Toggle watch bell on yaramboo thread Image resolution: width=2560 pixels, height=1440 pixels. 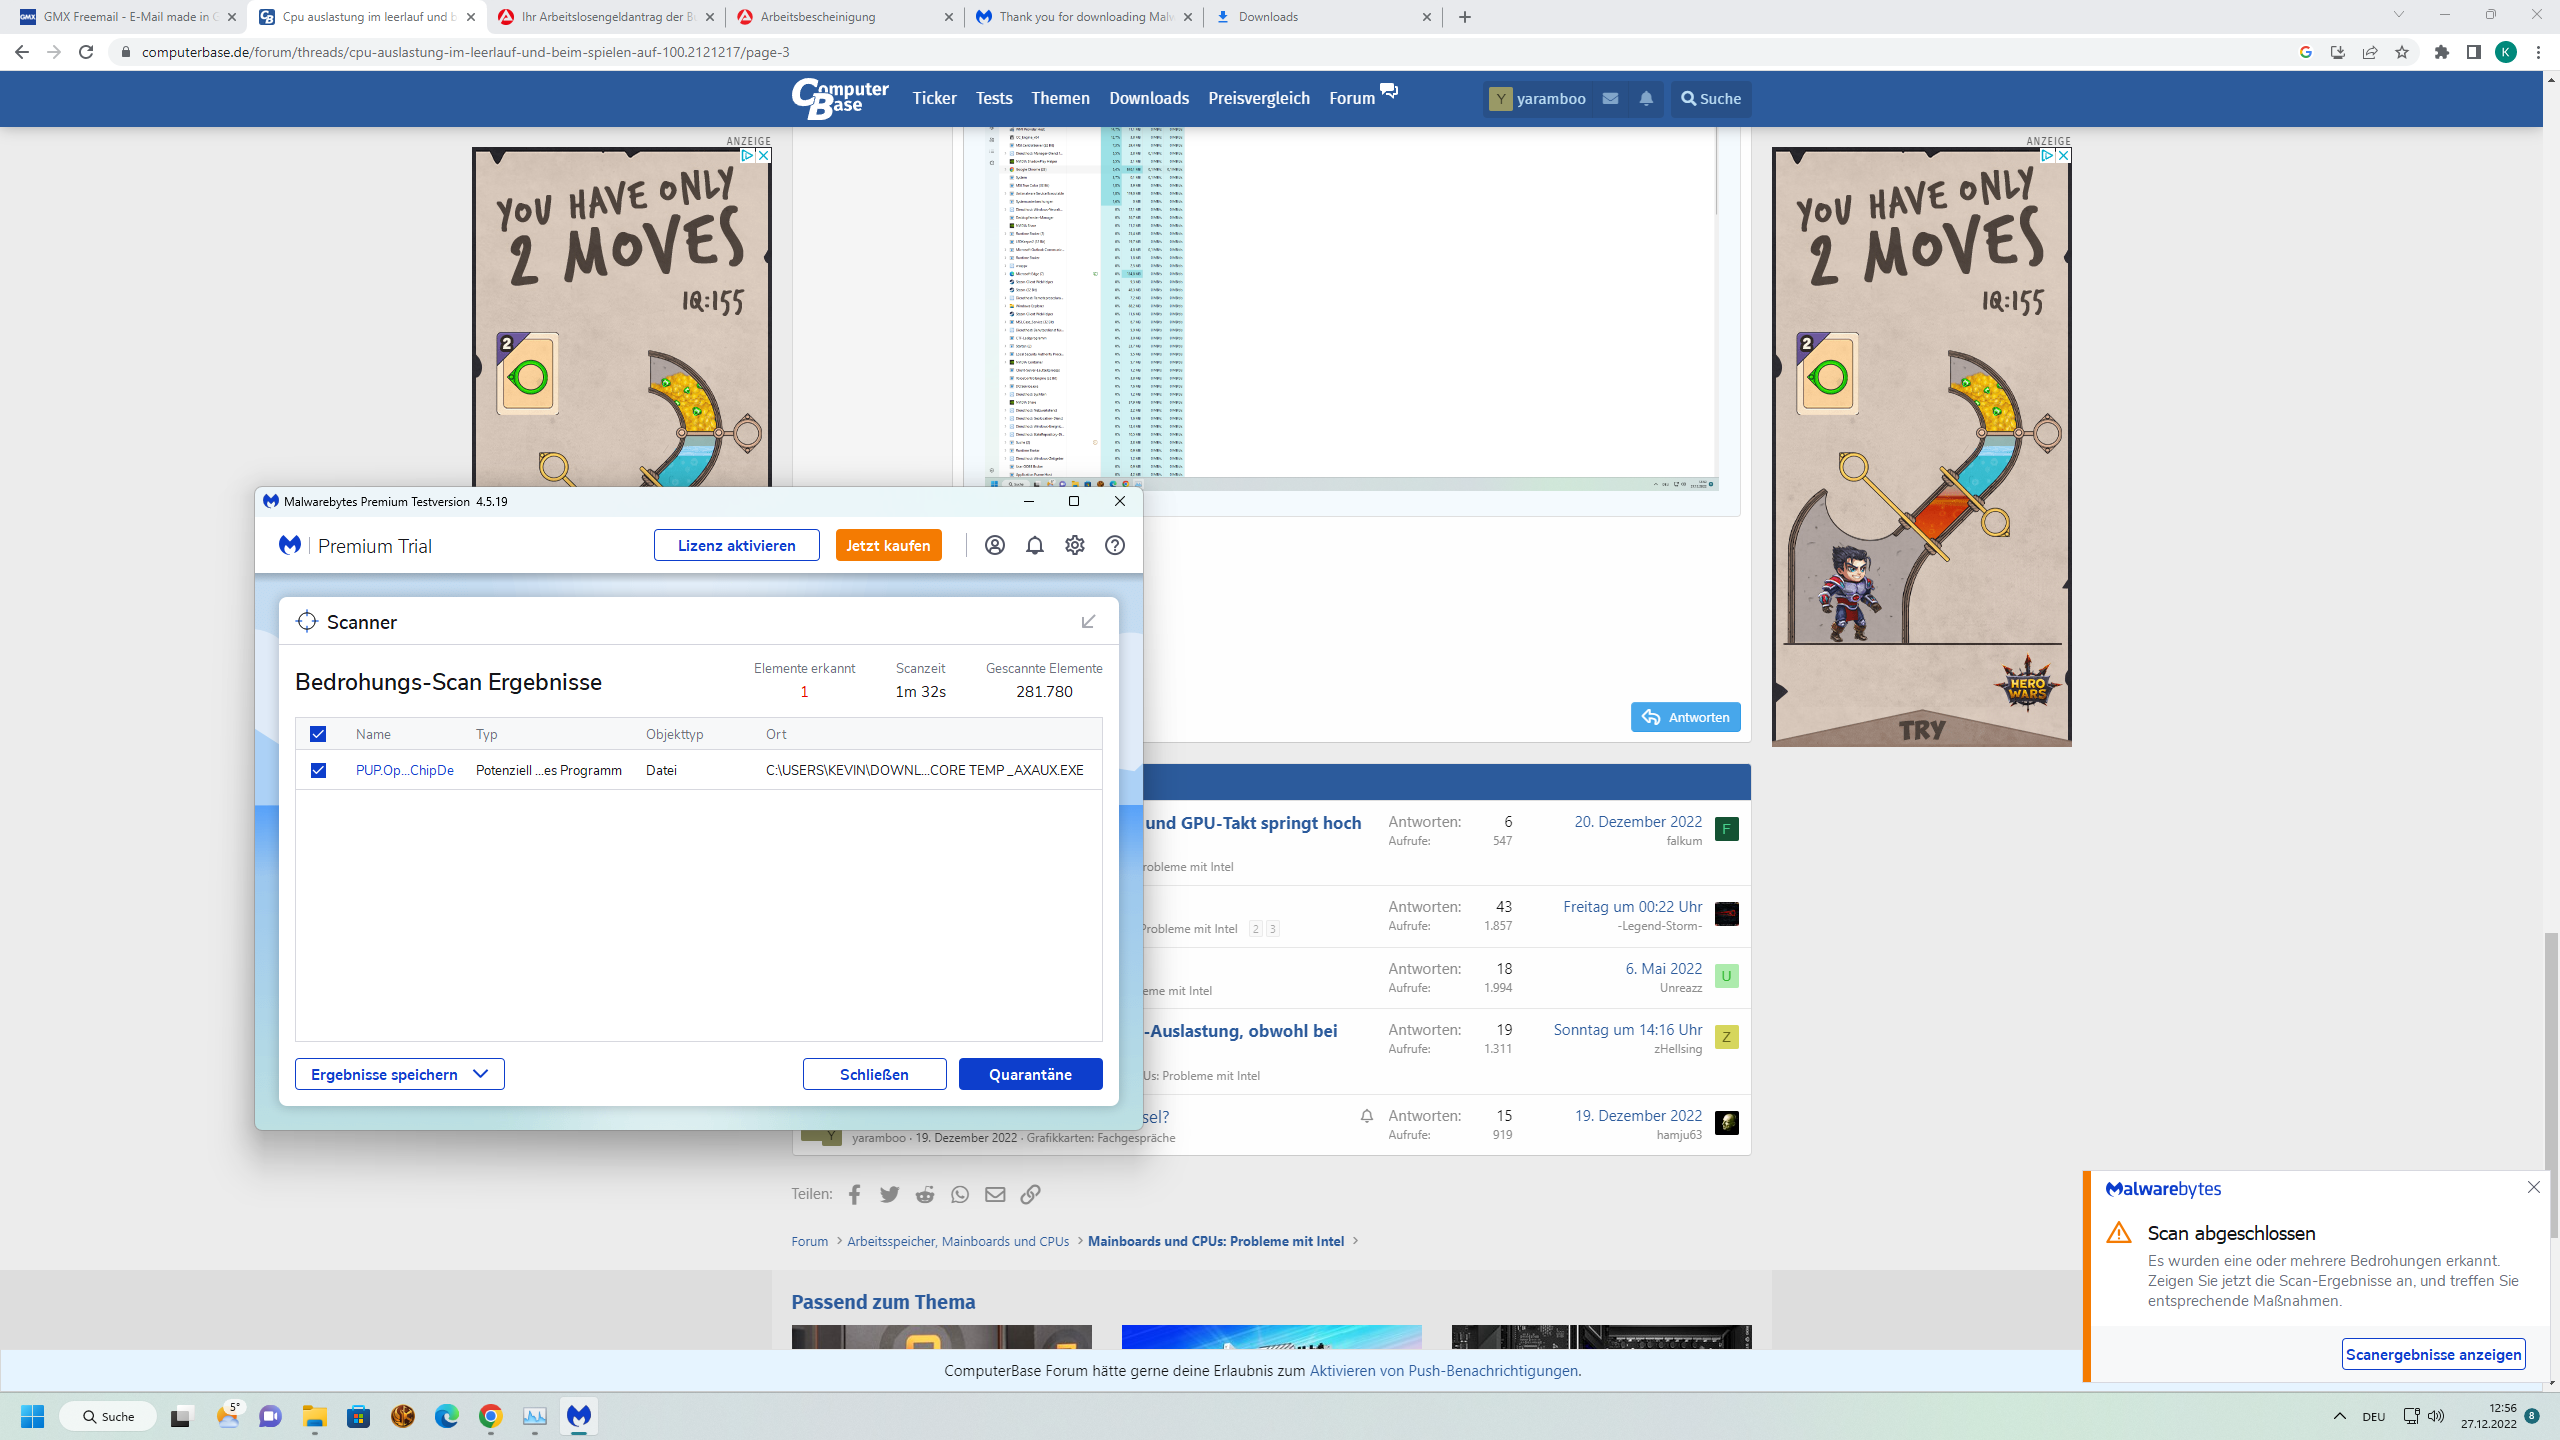coord(1366,1116)
